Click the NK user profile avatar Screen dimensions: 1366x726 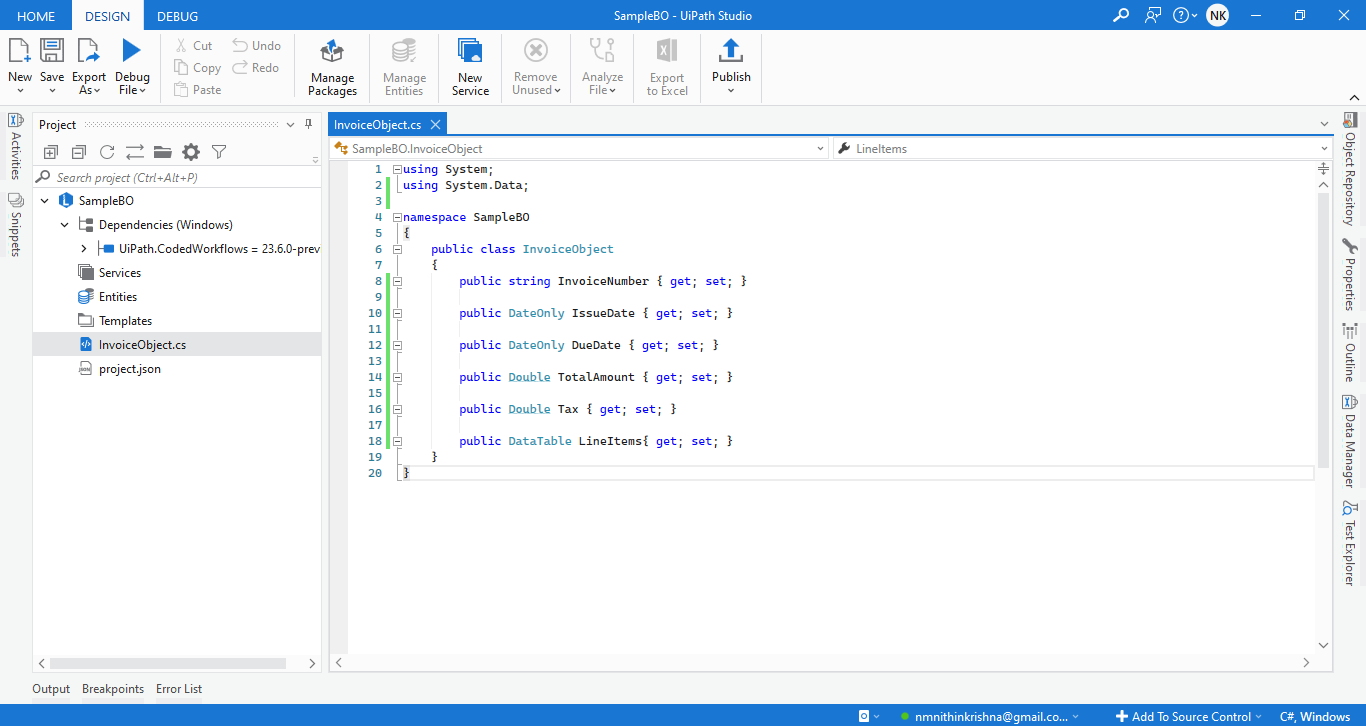click(x=1217, y=15)
